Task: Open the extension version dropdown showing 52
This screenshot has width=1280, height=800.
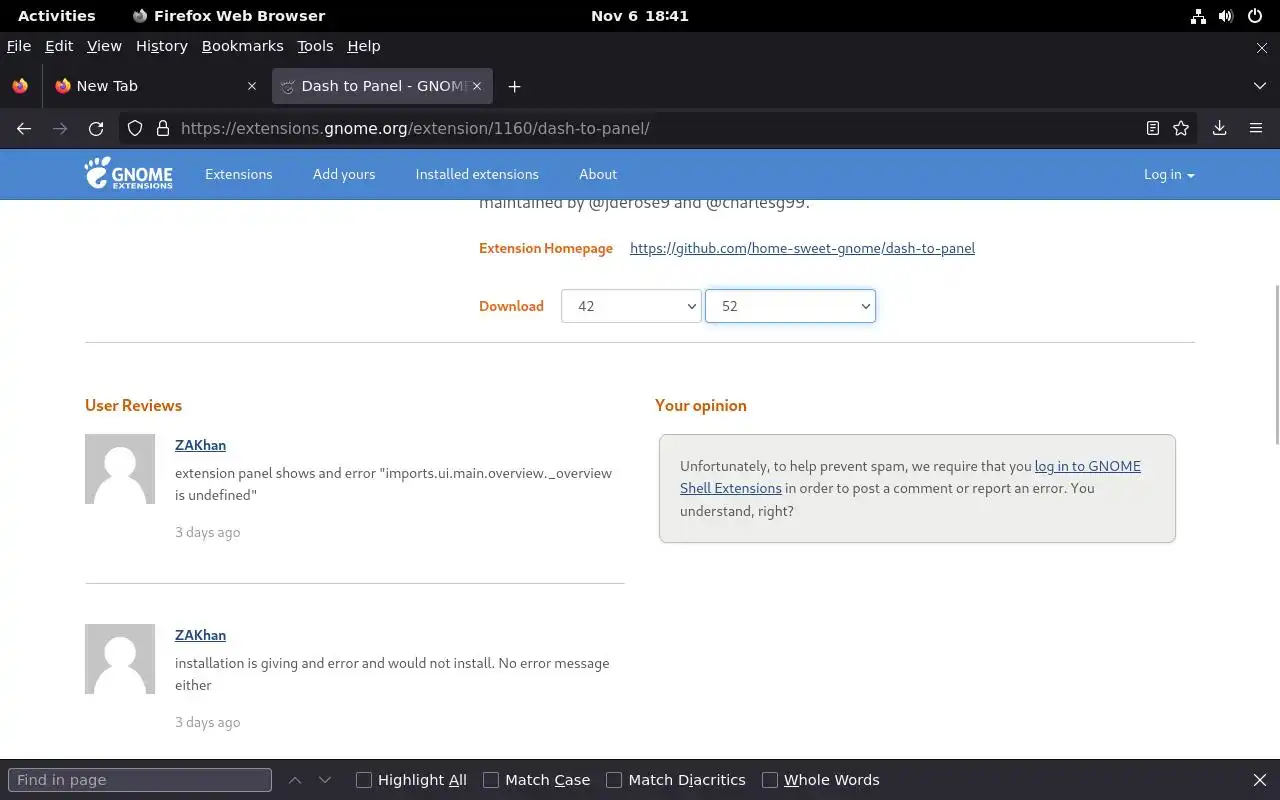Action: click(790, 306)
